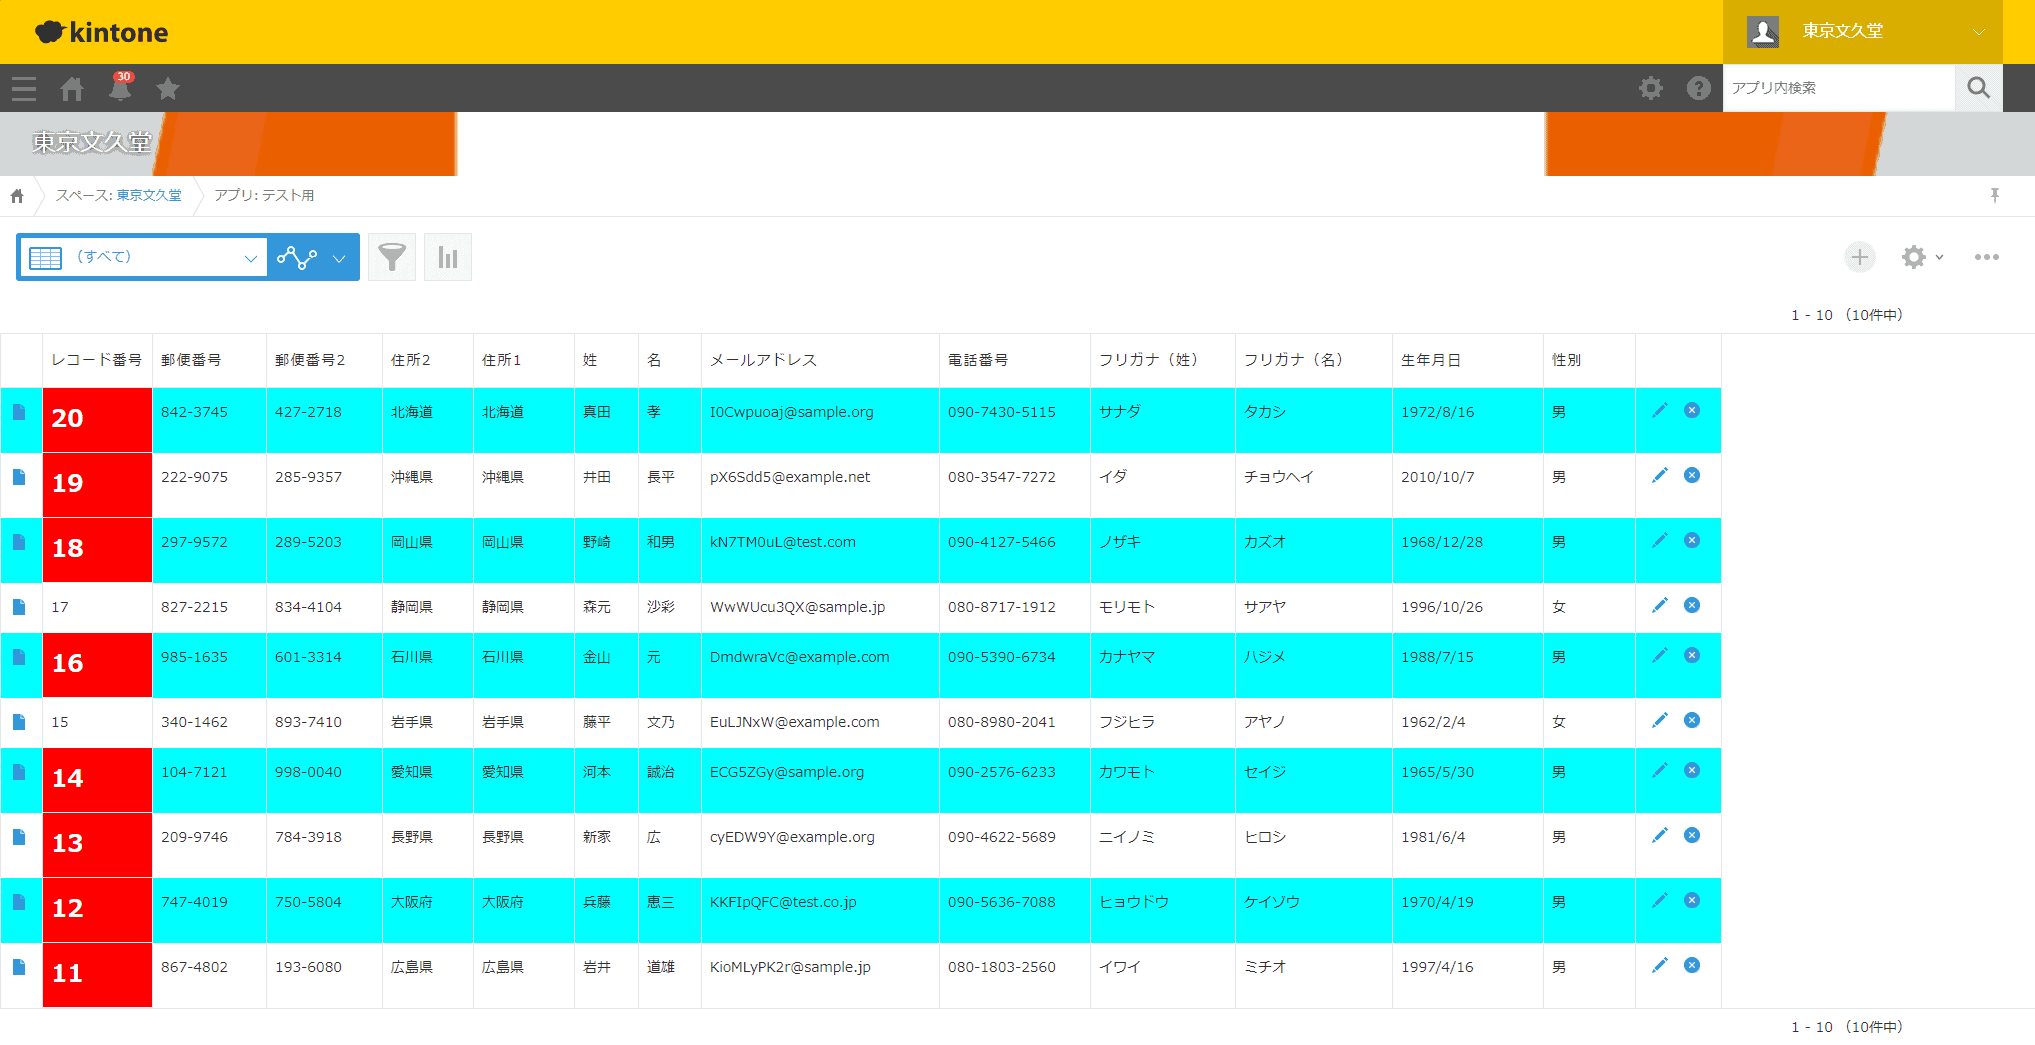2035x1045 pixels.
Task: Open the three-dots options menu
Action: pyautogui.click(x=1986, y=257)
